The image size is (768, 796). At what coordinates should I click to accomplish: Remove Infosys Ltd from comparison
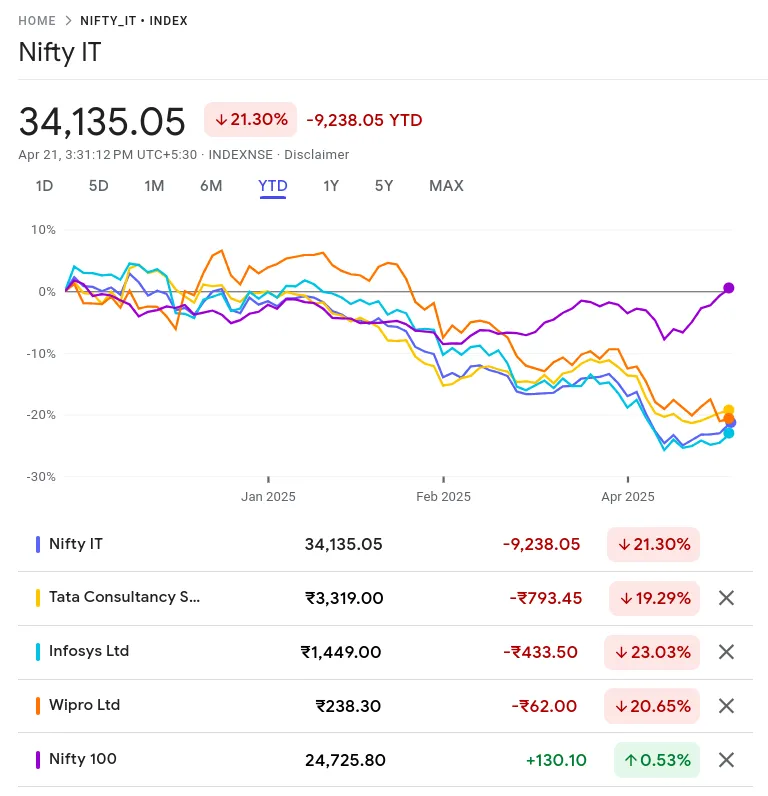click(726, 652)
